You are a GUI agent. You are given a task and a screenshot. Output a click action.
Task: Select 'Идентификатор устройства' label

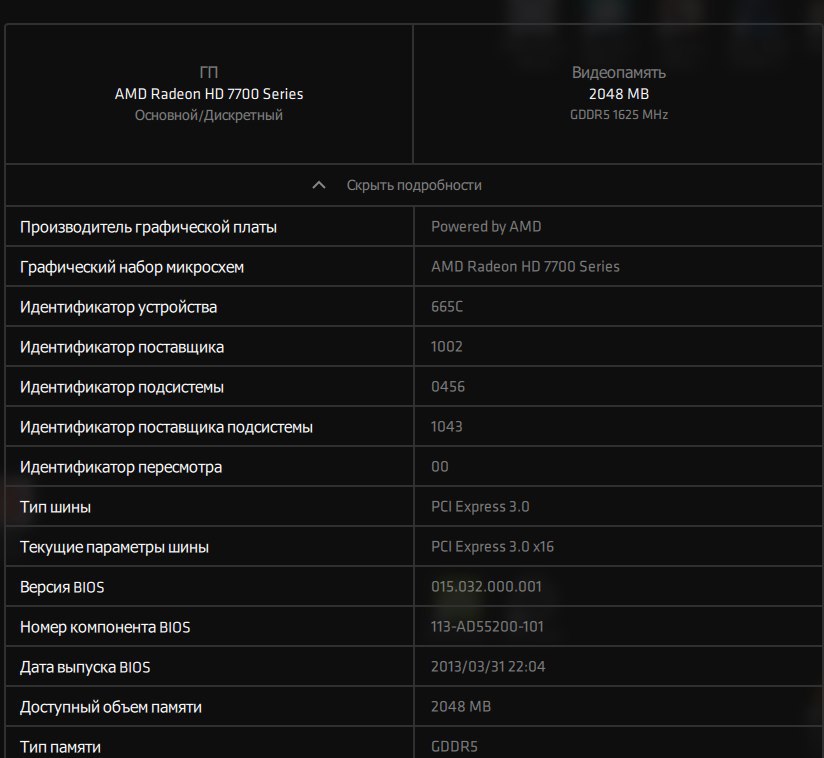coord(118,307)
